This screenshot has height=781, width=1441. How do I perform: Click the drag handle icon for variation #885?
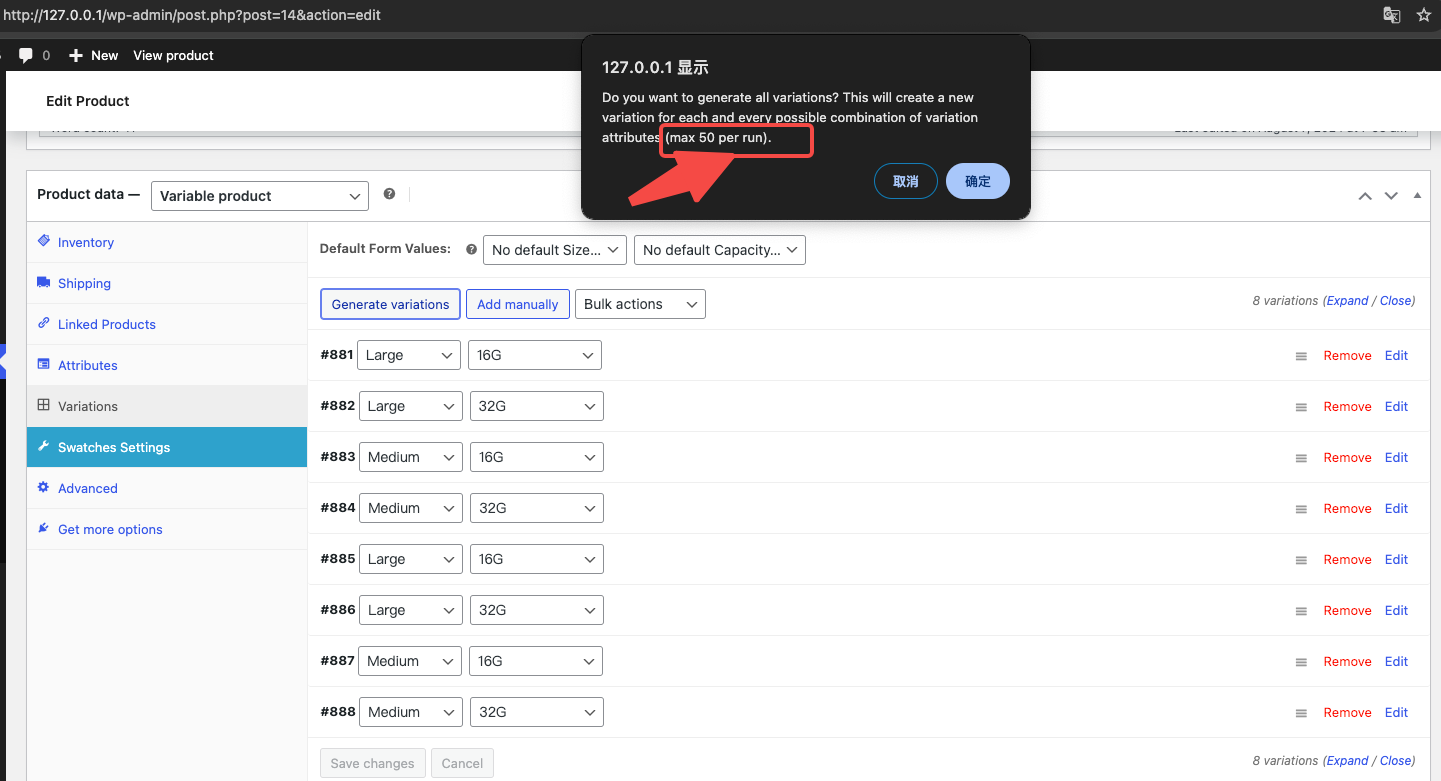tap(1301, 560)
